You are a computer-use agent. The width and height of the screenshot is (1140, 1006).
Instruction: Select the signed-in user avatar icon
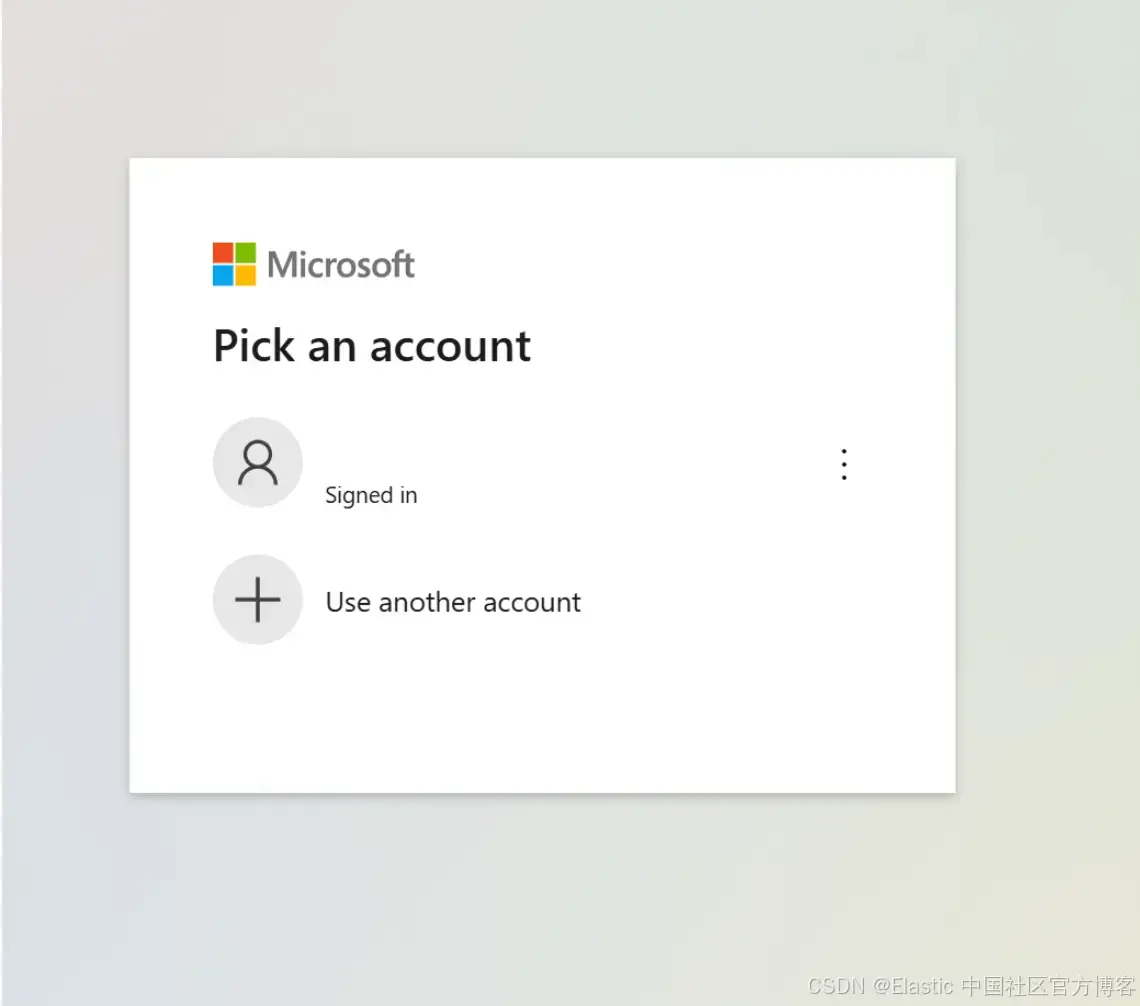257,462
